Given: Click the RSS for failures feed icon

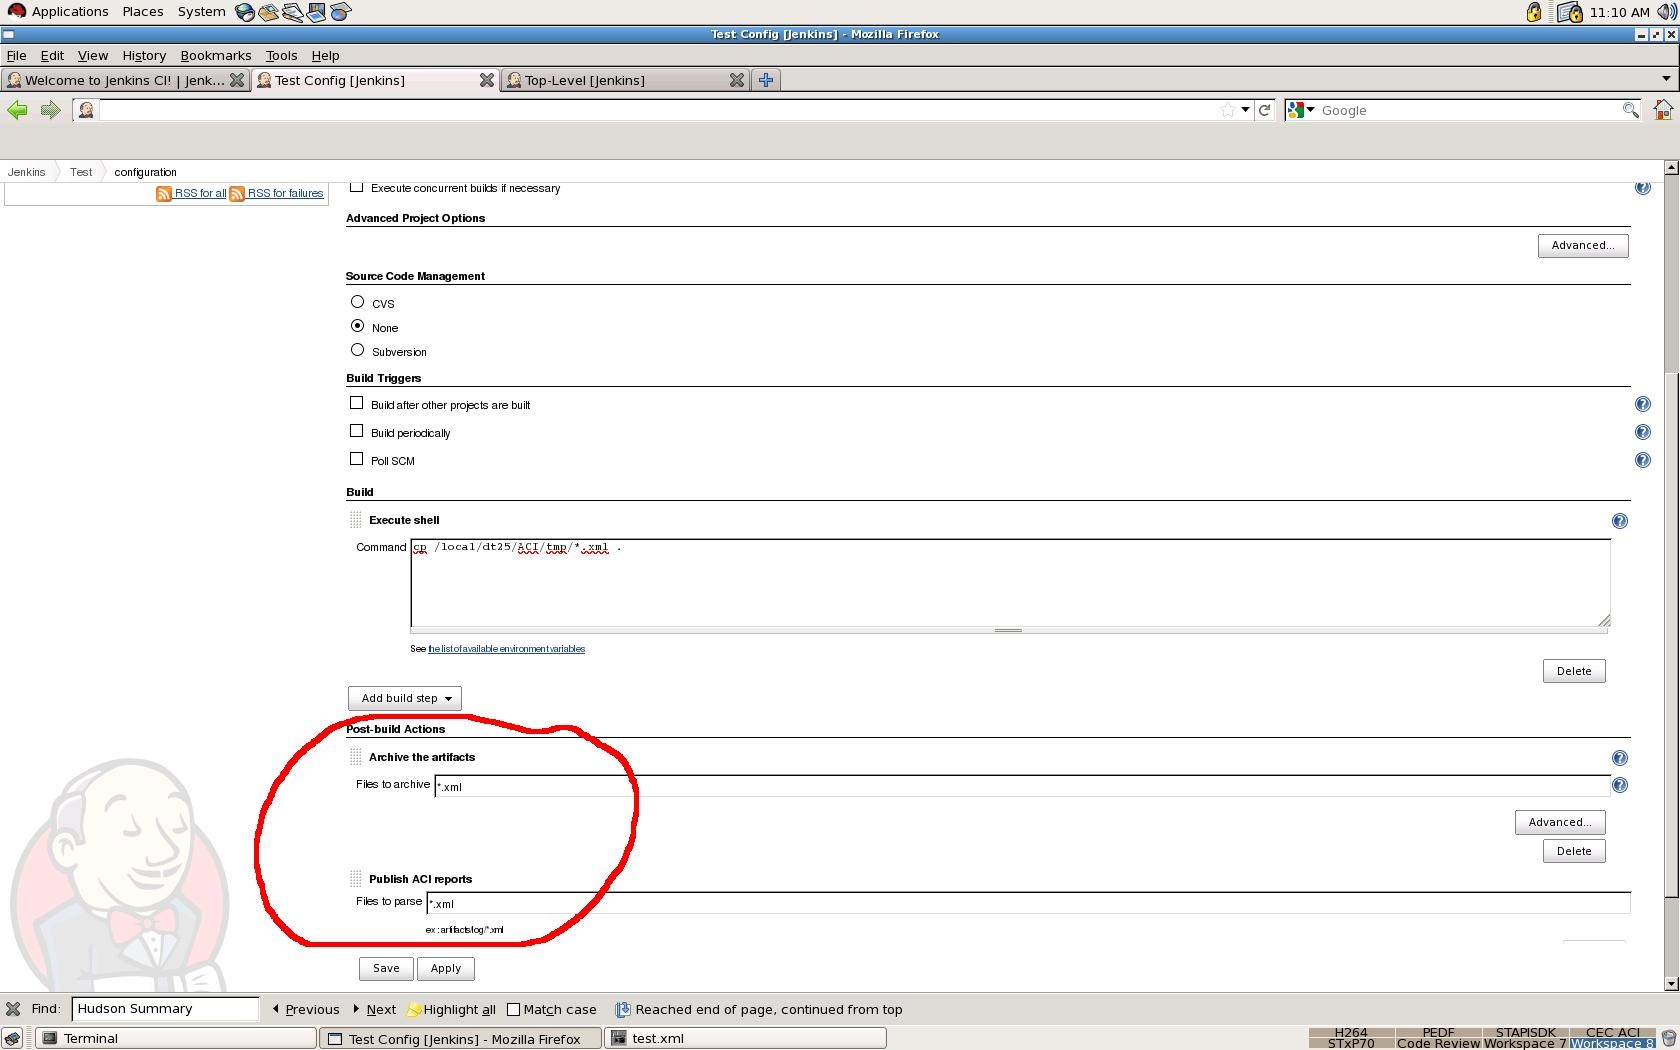Looking at the screenshot, I should [237, 194].
